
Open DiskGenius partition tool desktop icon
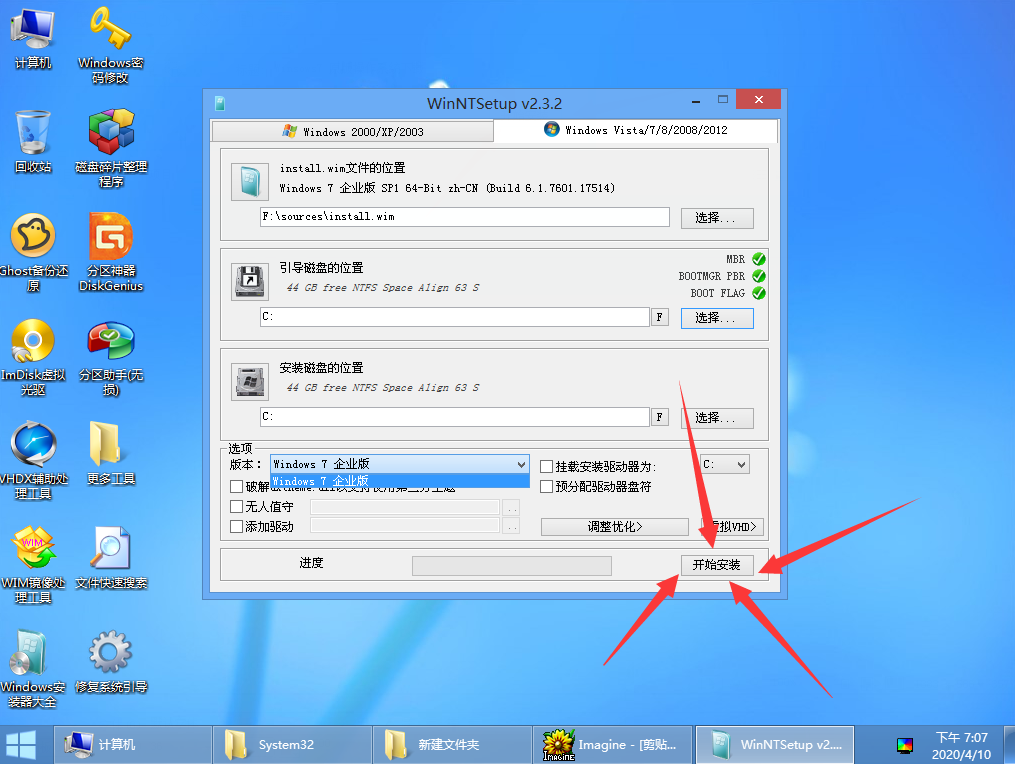(x=111, y=238)
